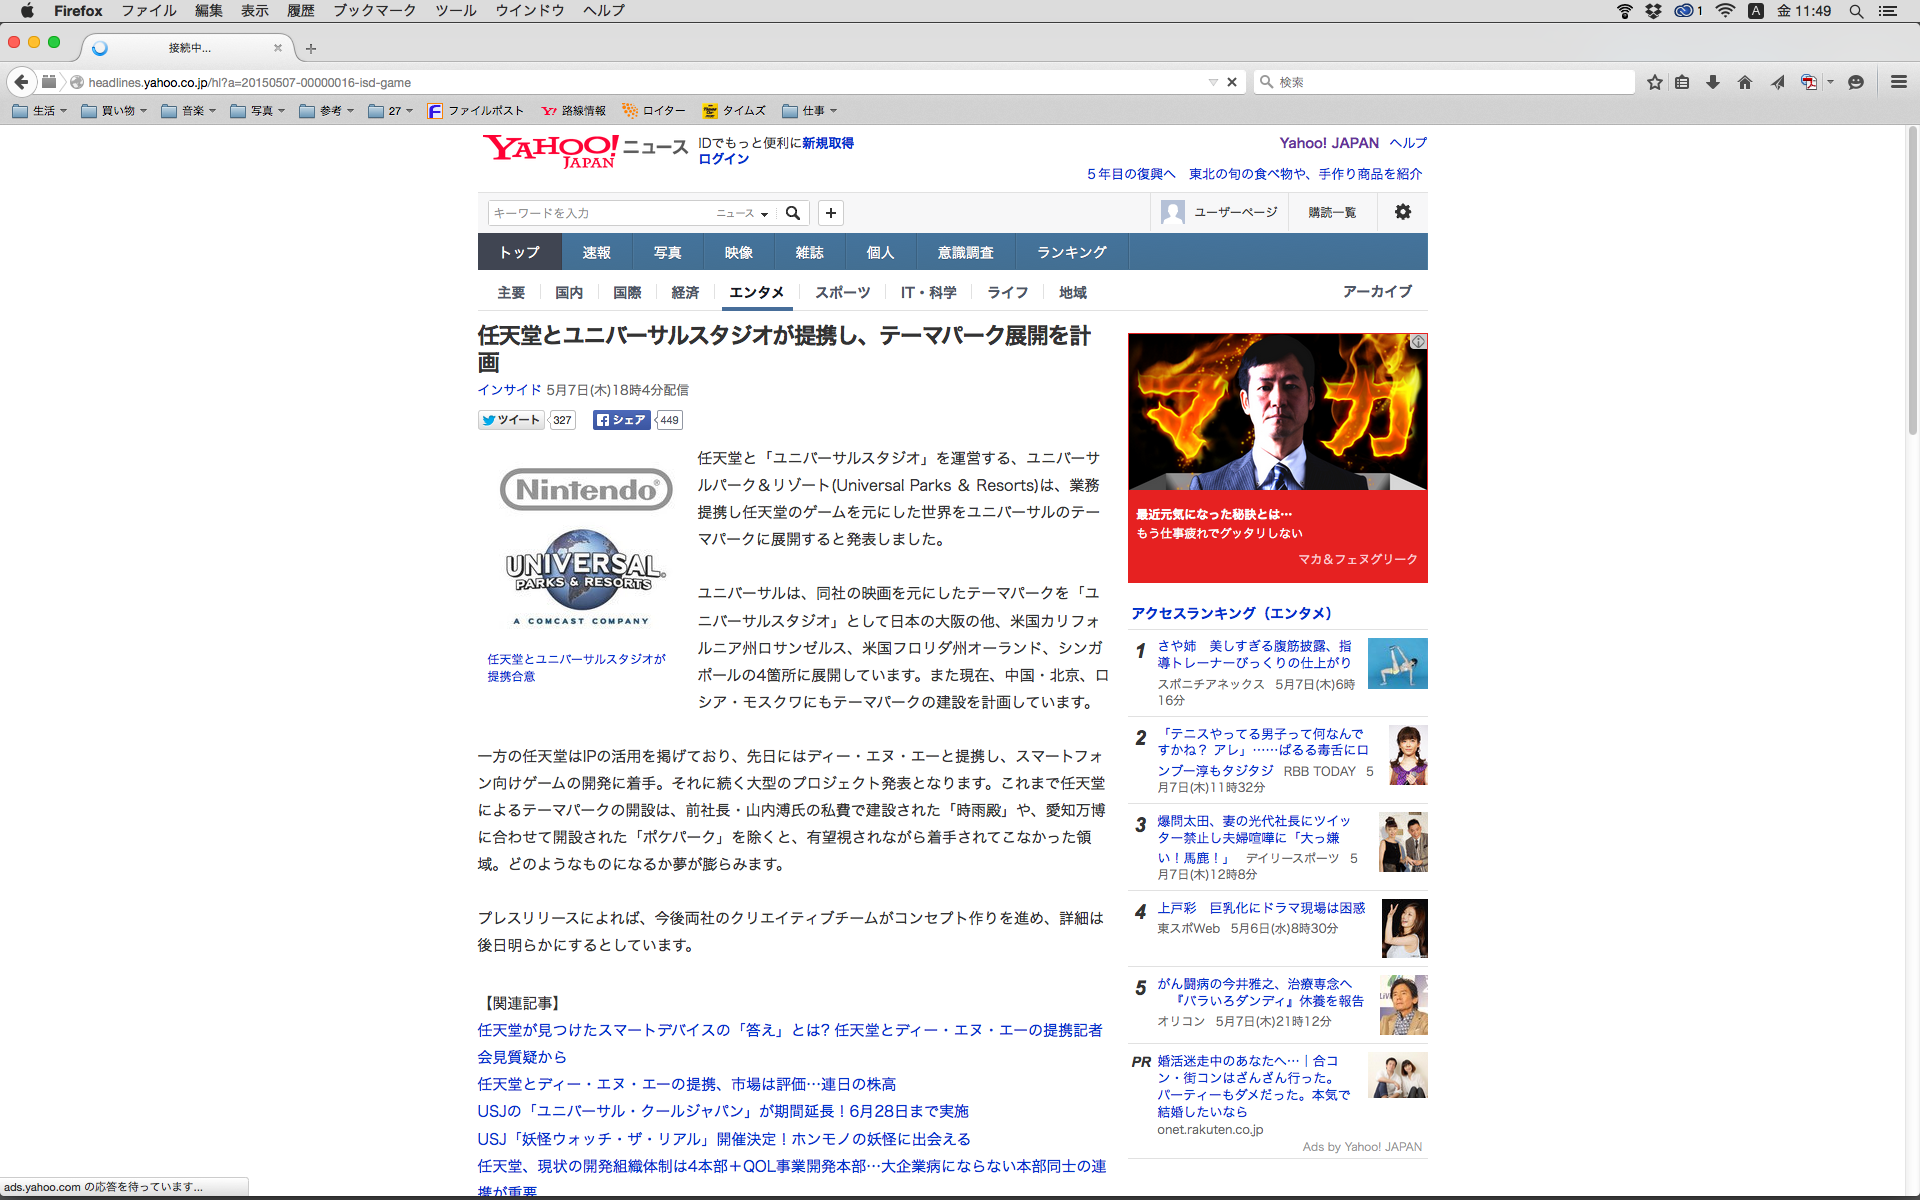Screen dimensions: 1920x1200
Task: Open the ブックマーク menu in the menu bar
Action: (374, 11)
